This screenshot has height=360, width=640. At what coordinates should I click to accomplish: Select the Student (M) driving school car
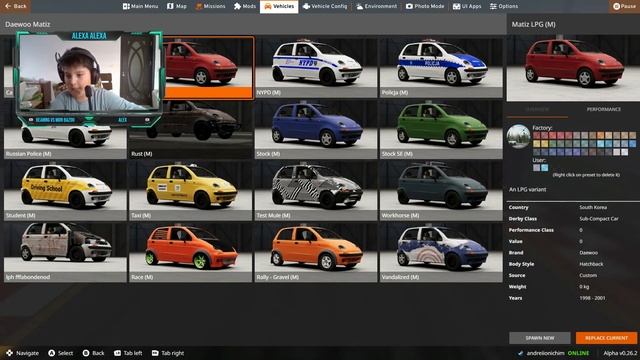point(65,191)
